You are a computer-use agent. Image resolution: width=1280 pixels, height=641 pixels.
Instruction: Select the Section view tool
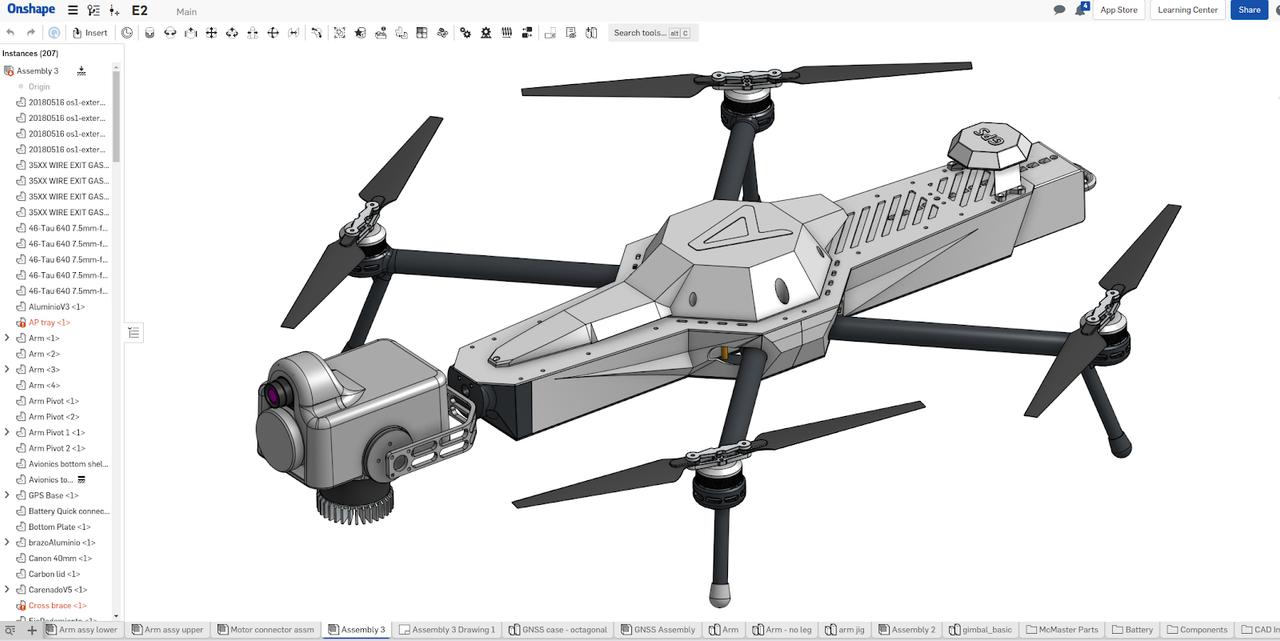[x=570, y=32]
